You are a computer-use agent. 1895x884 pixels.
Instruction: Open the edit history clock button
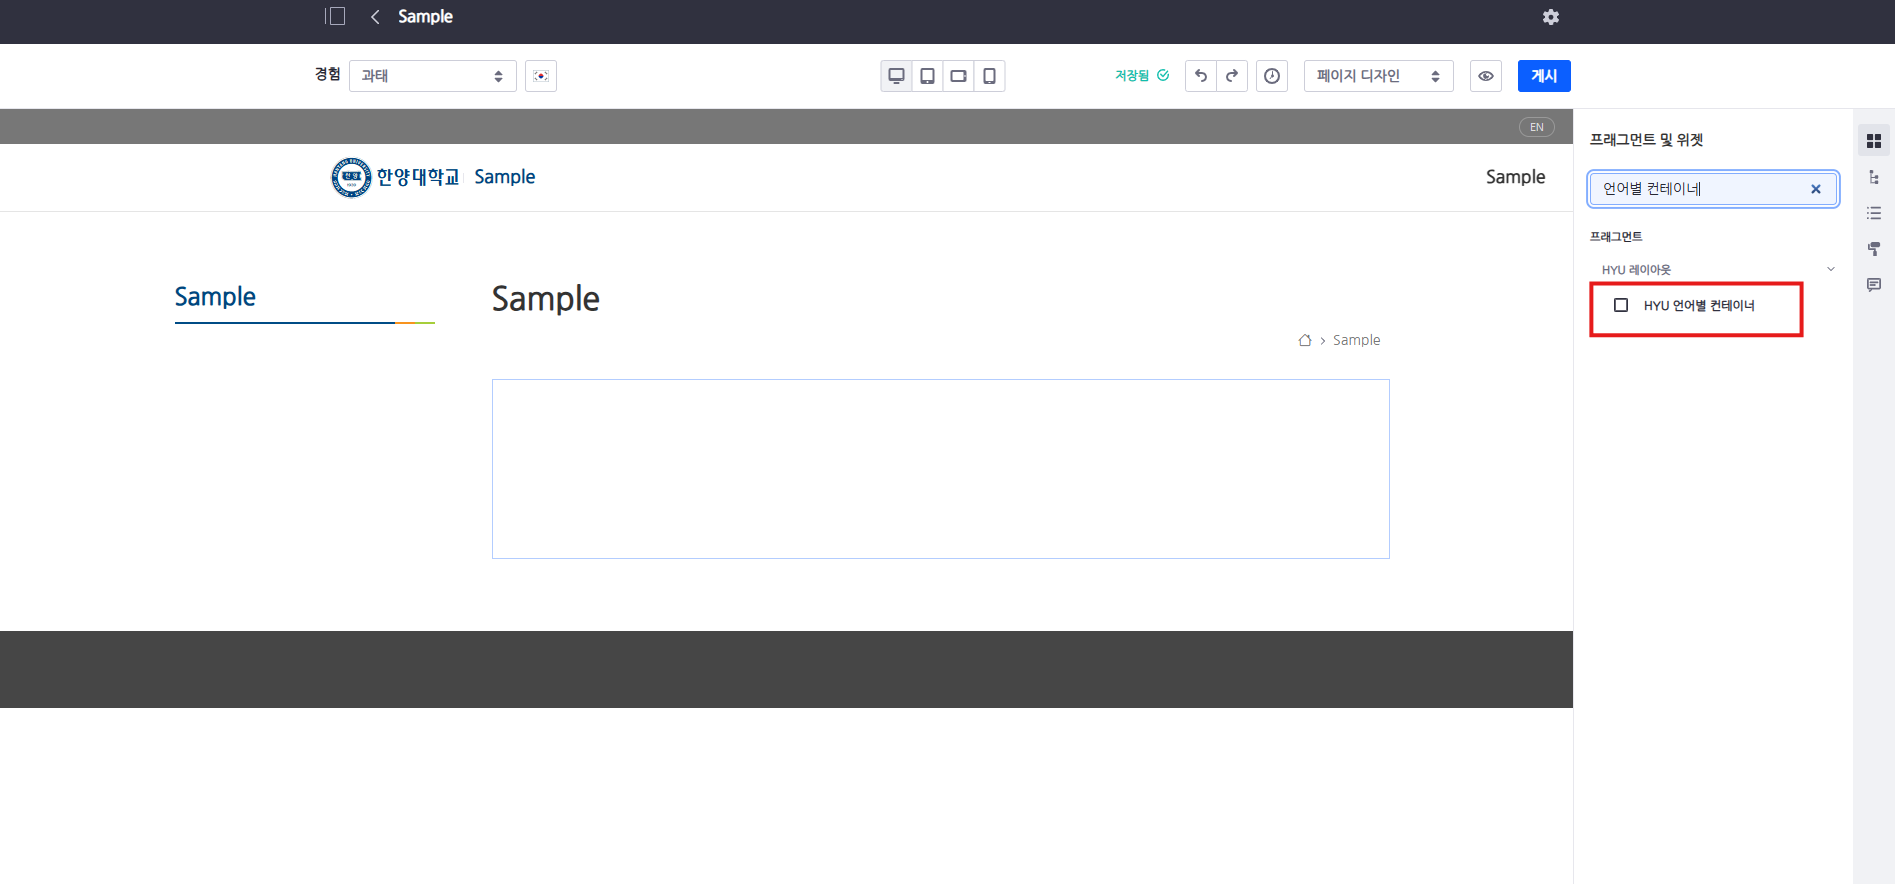point(1271,76)
